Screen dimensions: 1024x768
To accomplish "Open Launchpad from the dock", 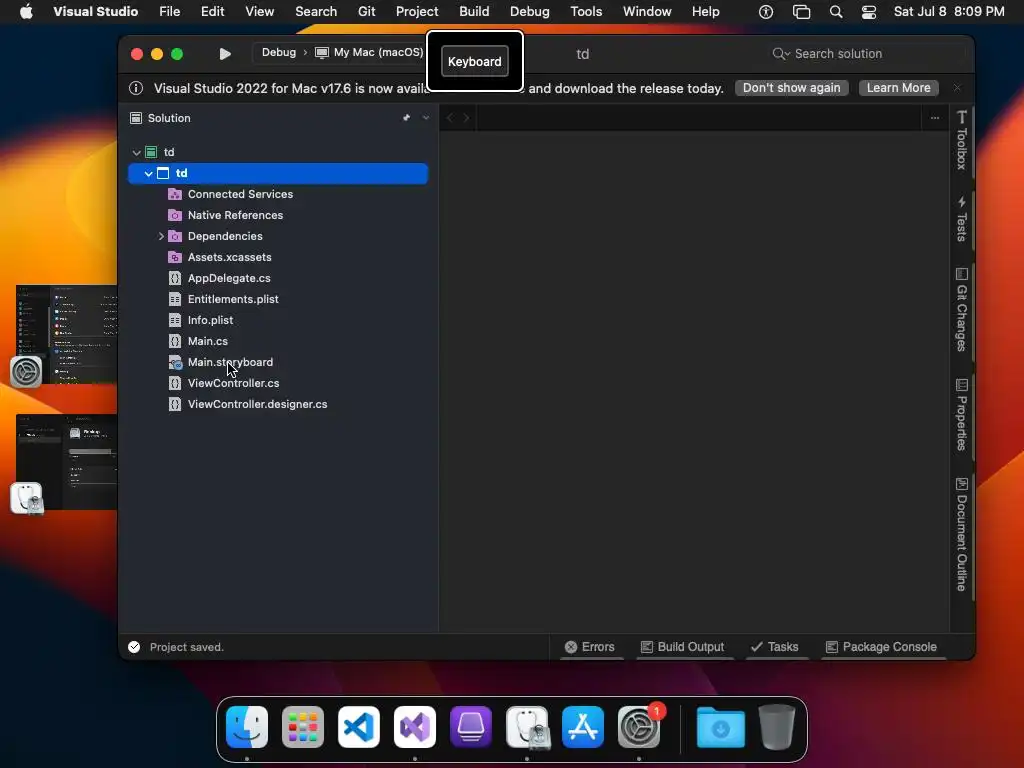I will [303, 727].
